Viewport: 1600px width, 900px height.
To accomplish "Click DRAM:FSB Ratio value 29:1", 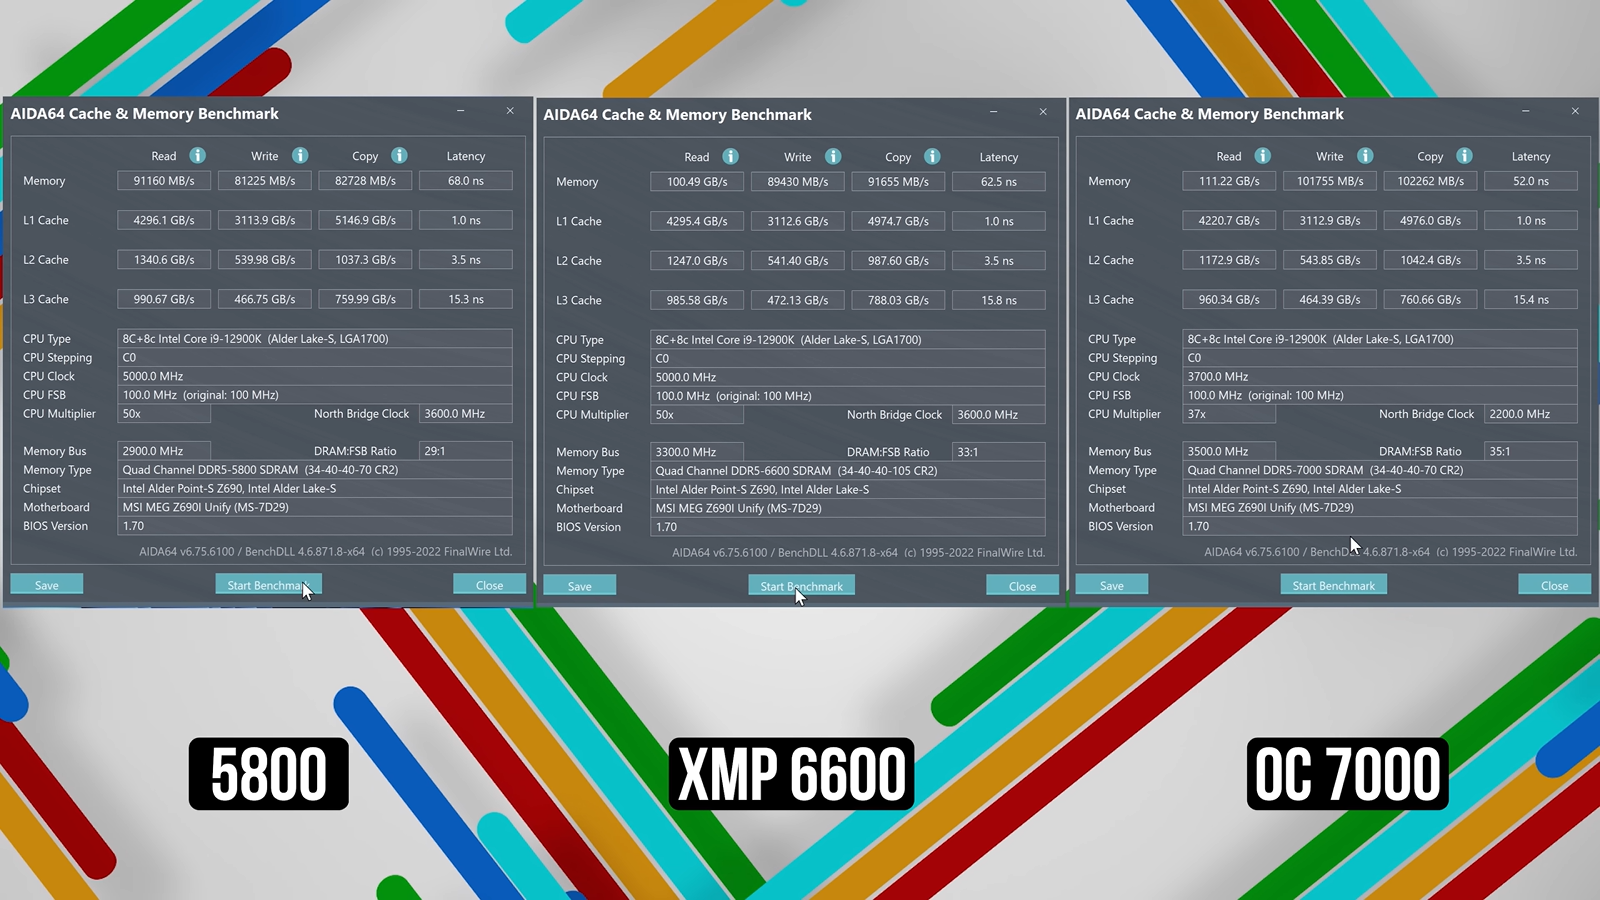I will [x=466, y=451].
